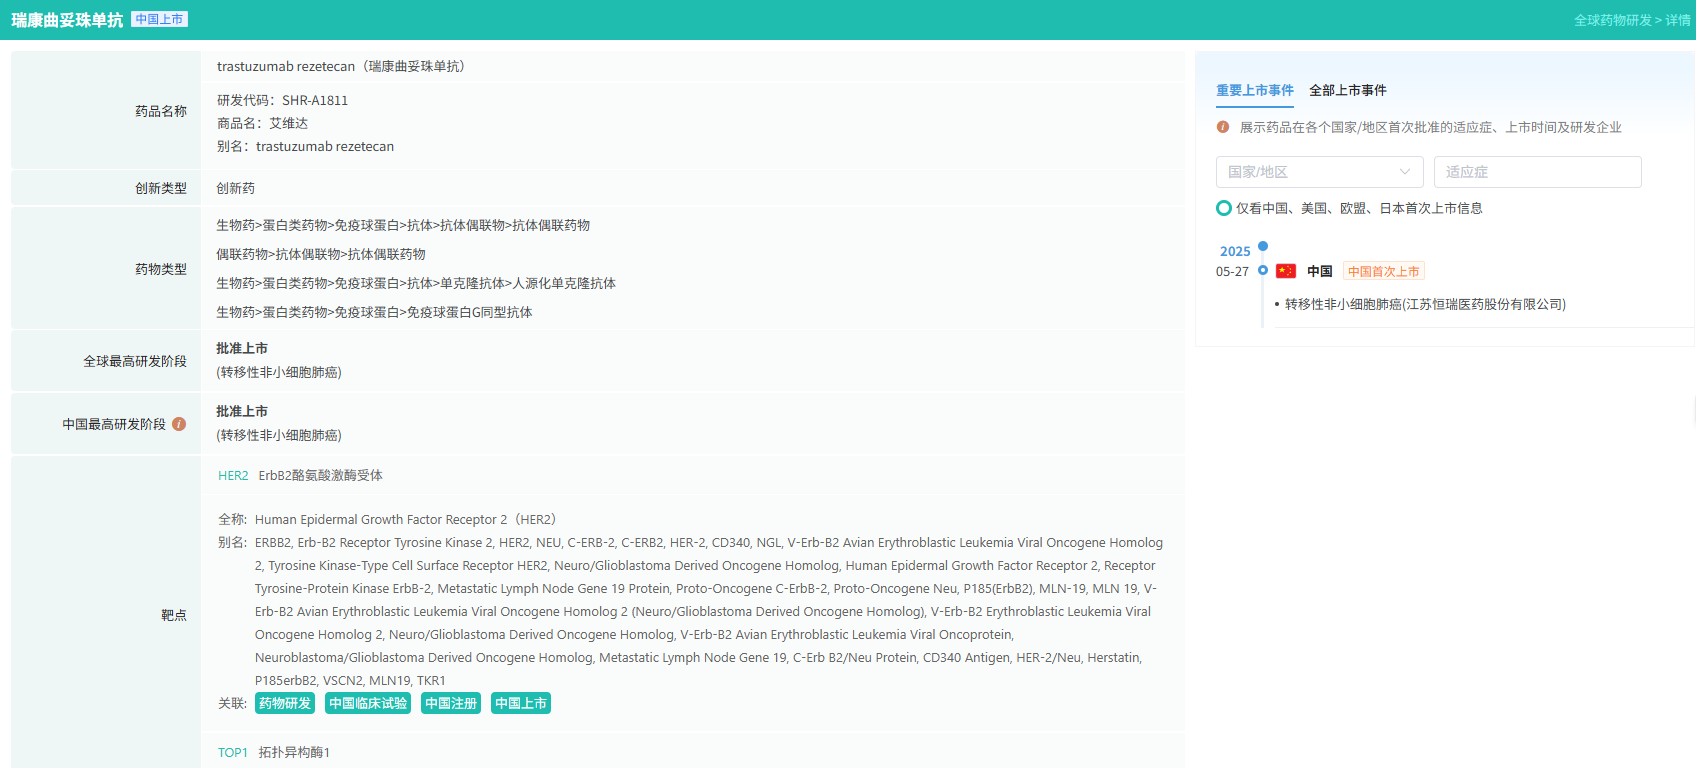Switch to the 全部上市事件 tab
This screenshot has width=1696, height=768.
pos(1347,90)
